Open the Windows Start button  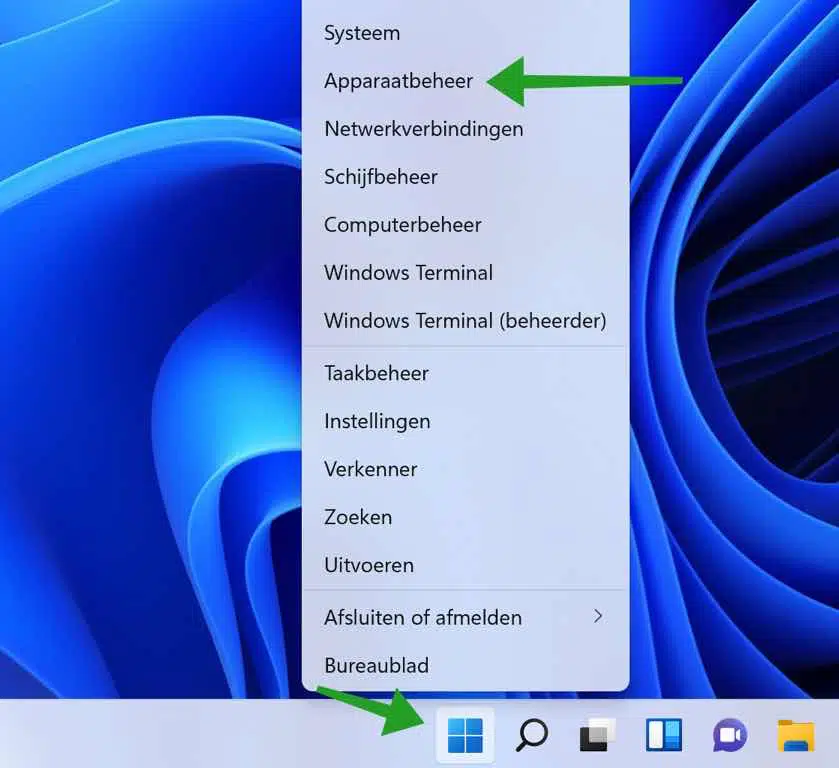(x=465, y=735)
